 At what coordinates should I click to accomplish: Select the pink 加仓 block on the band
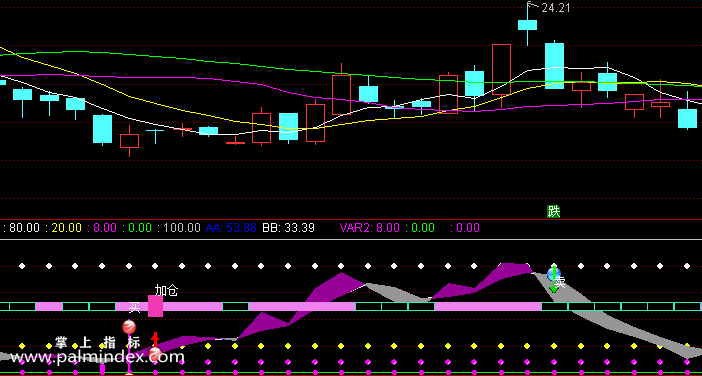click(x=155, y=306)
